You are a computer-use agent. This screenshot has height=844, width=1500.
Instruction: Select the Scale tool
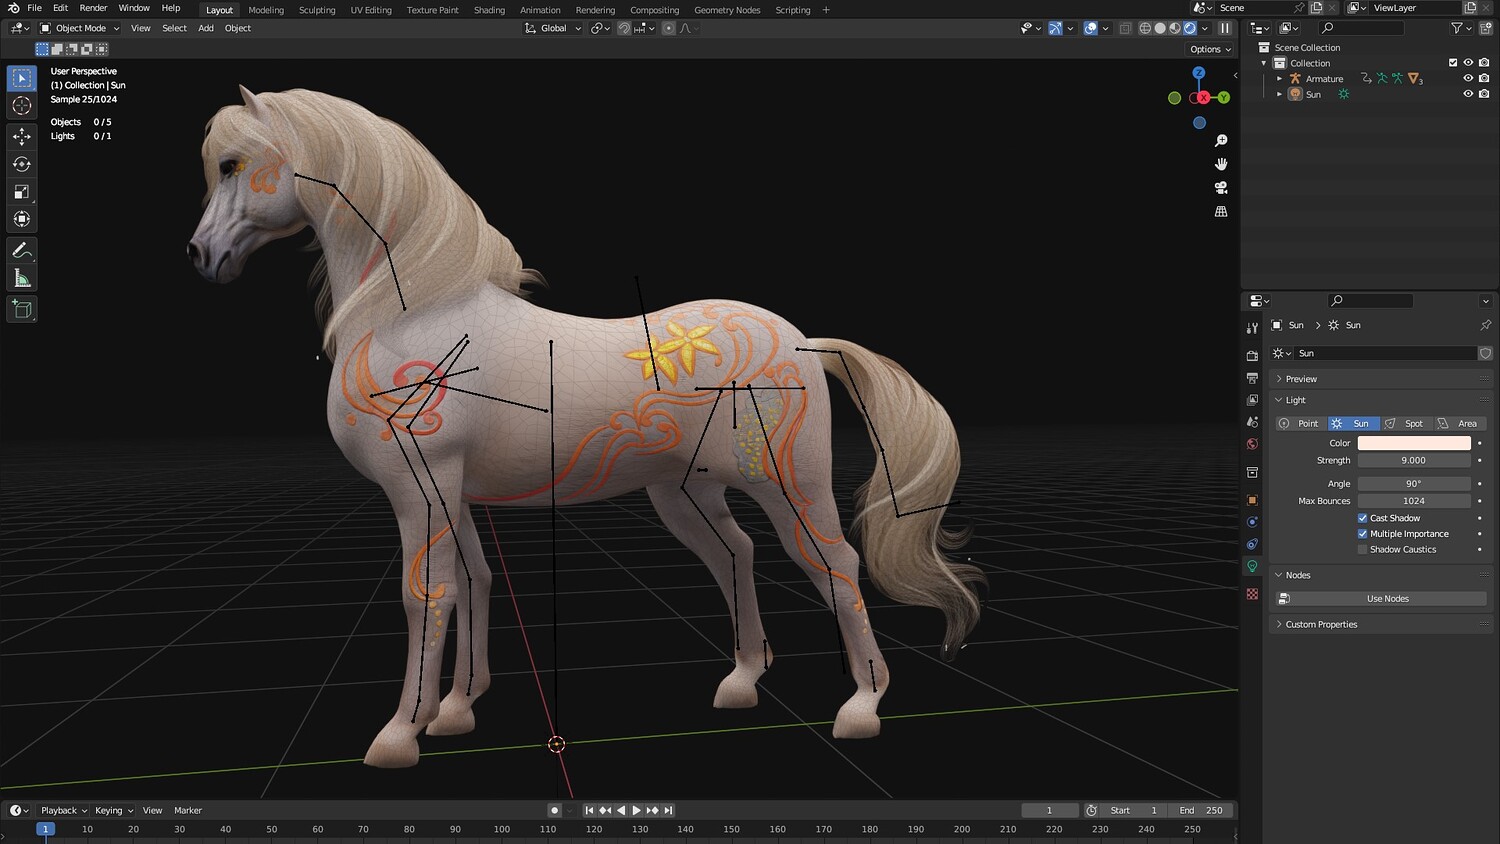pos(22,191)
